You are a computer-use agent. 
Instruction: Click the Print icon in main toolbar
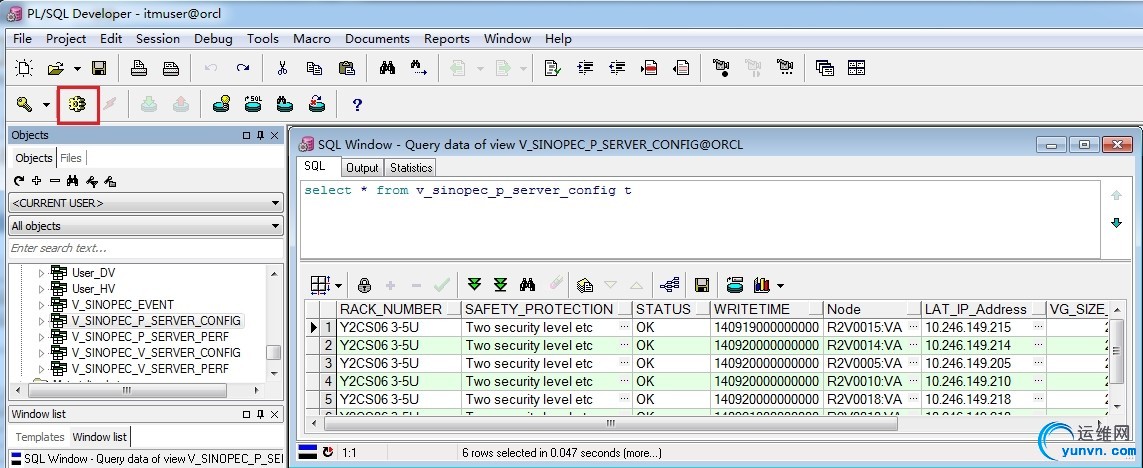pyautogui.click(x=139, y=69)
